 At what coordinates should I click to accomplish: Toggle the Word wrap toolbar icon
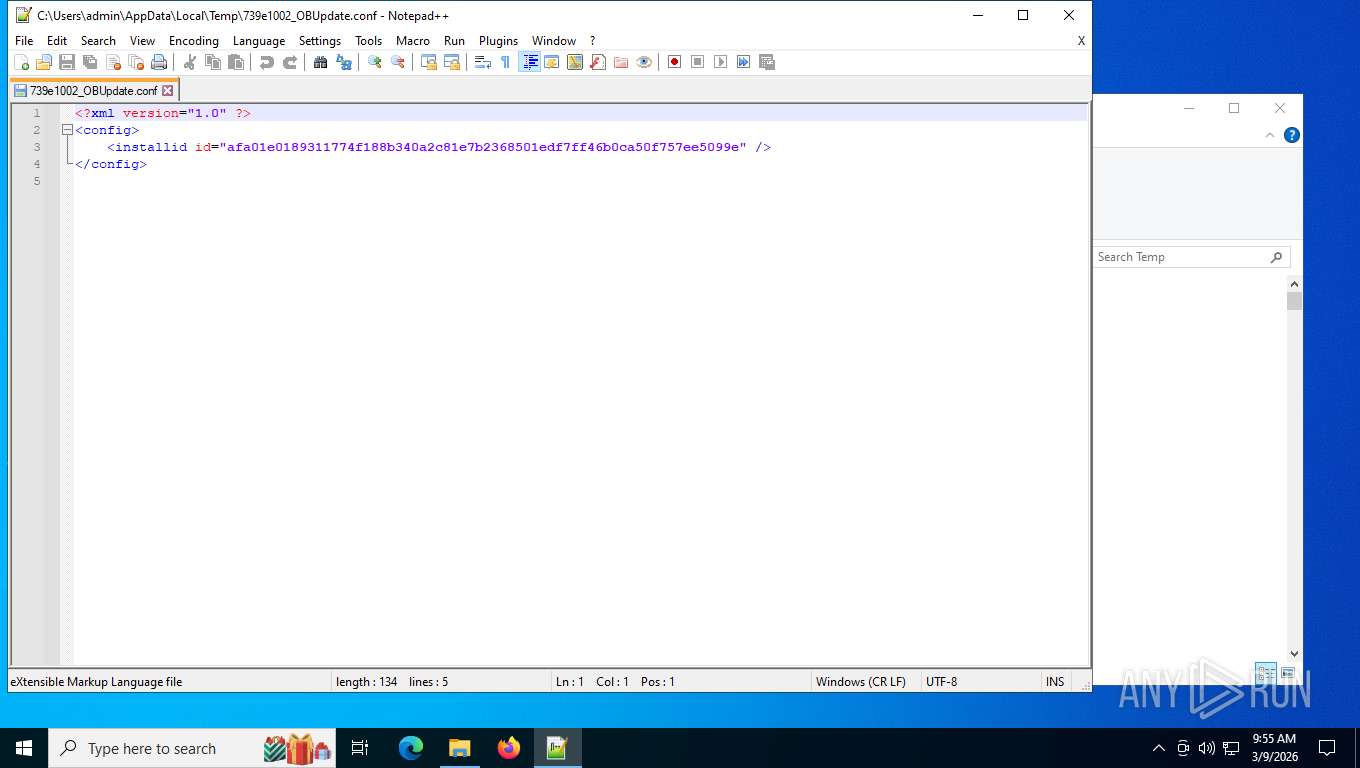point(483,62)
